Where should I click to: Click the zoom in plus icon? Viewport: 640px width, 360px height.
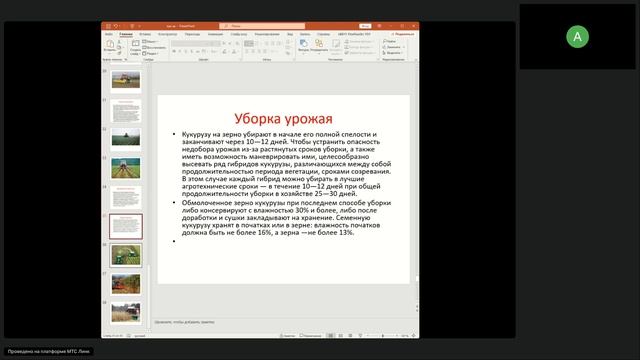(x=397, y=336)
